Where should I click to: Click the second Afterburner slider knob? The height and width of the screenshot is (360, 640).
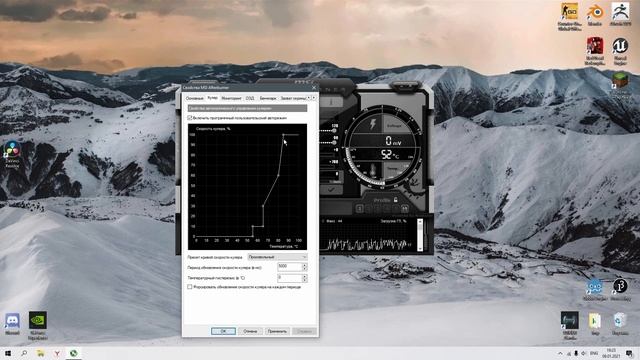click(334, 142)
